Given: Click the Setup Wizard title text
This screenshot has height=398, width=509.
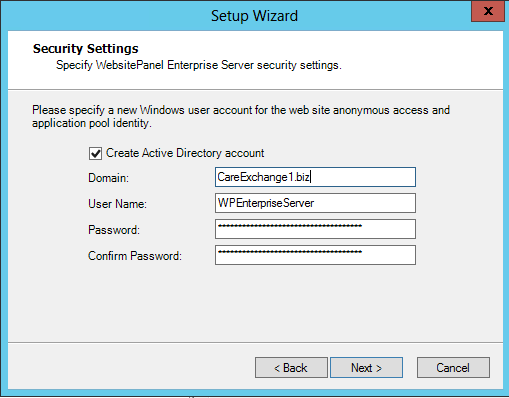Looking at the screenshot, I should tap(254, 16).
